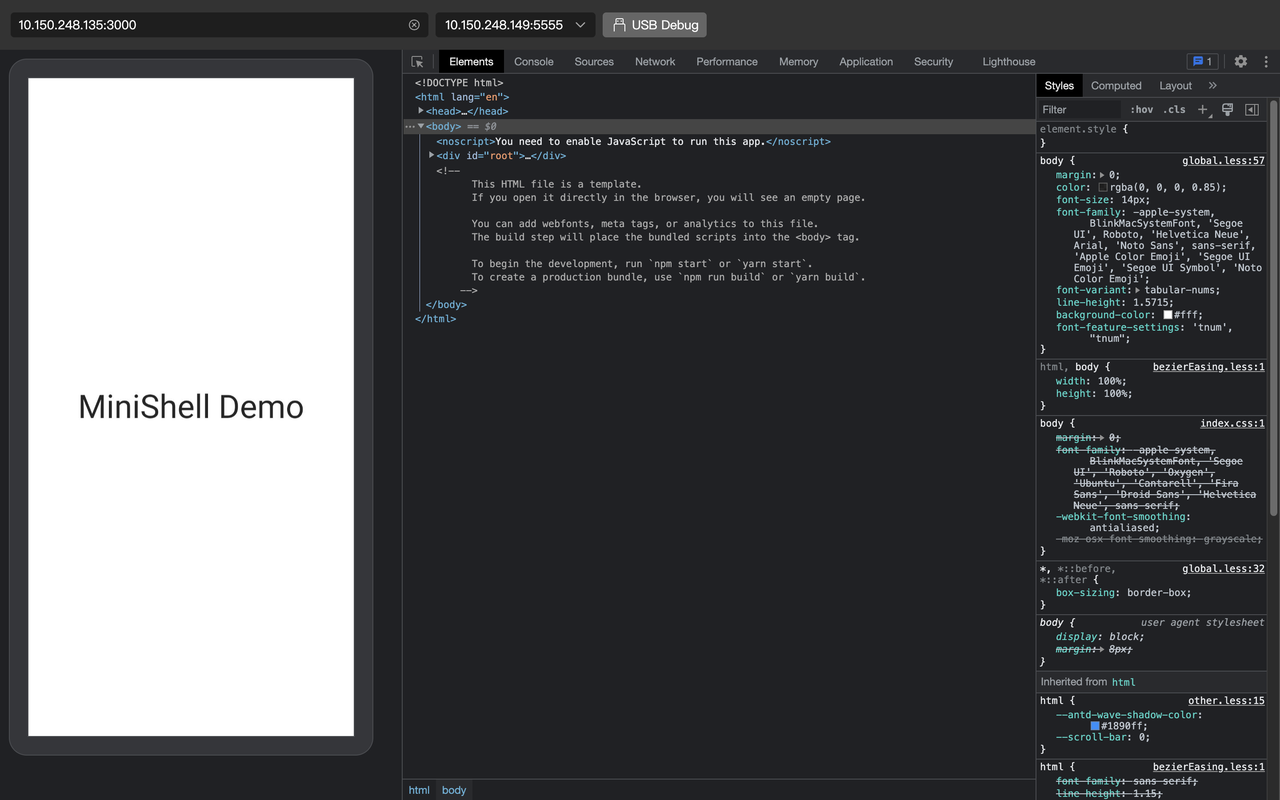Select the Styles sidebar tab

click(x=1059, y=86)
